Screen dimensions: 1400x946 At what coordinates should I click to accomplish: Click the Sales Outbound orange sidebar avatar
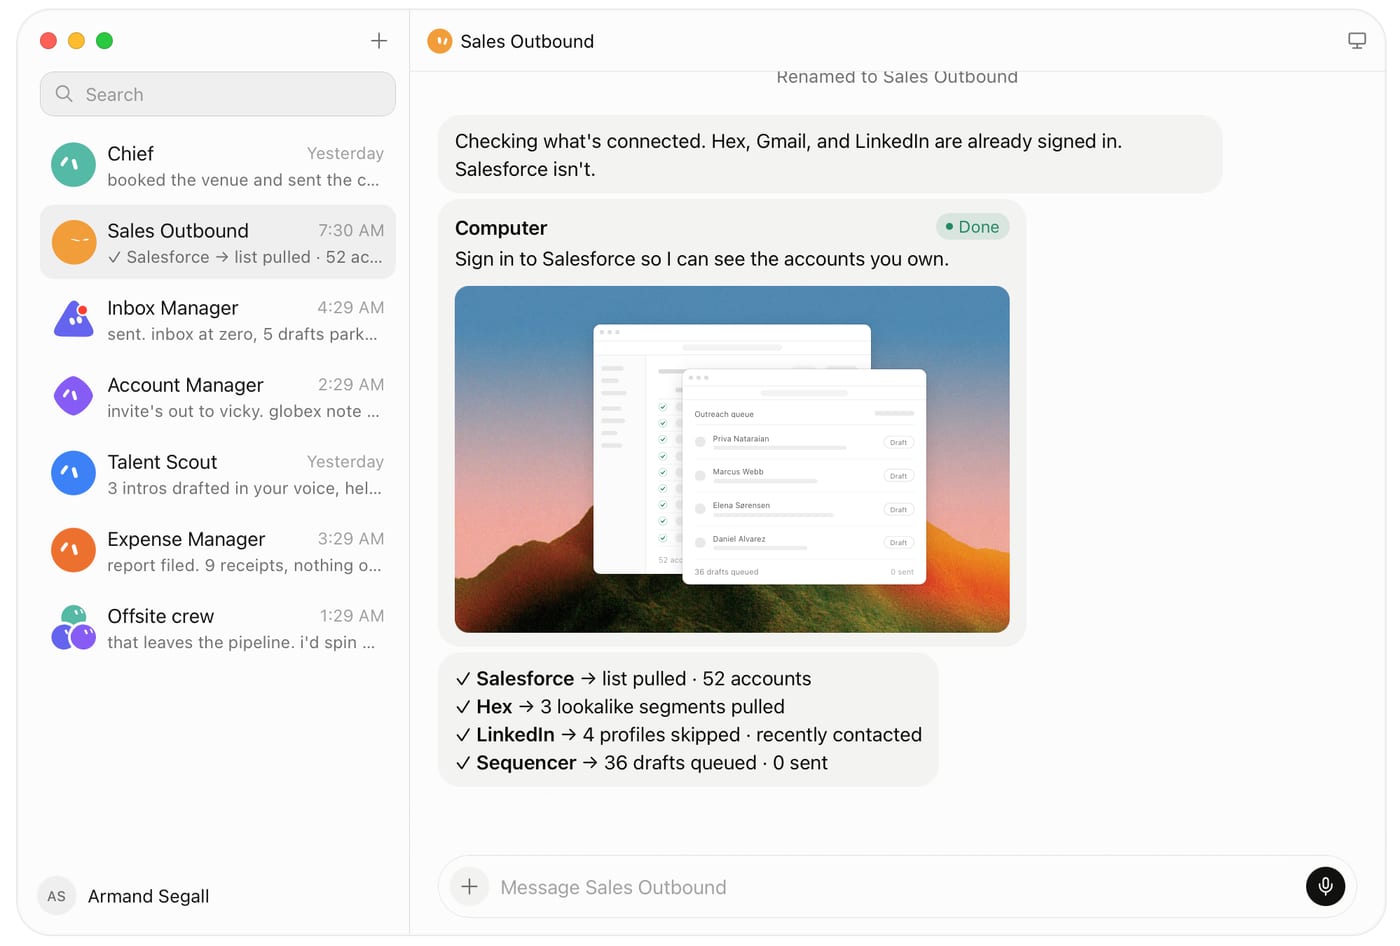click(x=73, y=242)
